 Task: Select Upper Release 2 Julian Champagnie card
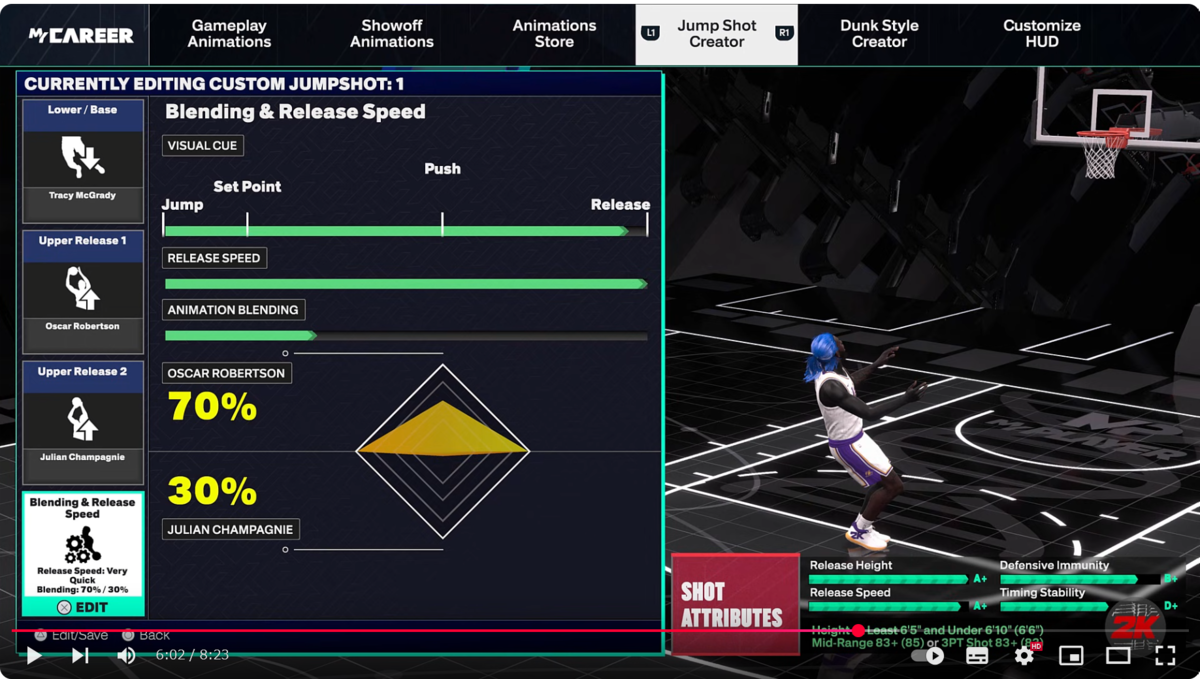click(83, 423)
